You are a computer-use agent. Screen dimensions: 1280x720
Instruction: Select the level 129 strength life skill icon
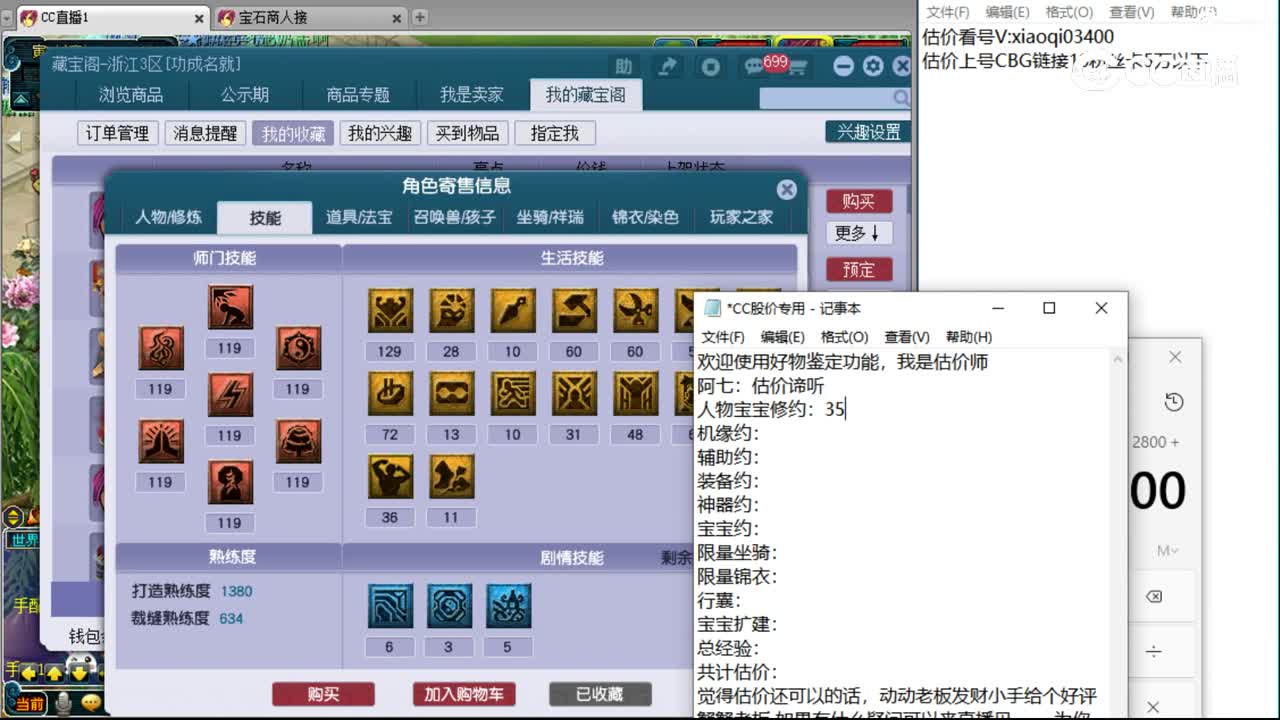pyautogui.click(x=389, y=310)
